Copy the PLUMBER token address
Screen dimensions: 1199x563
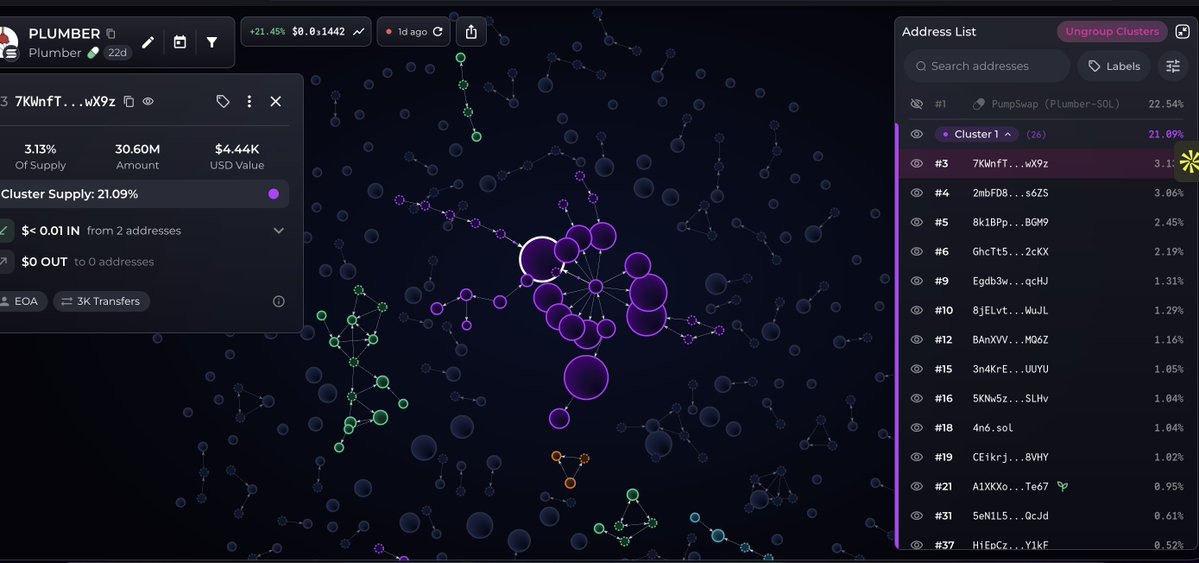click(x=111, y=34)
